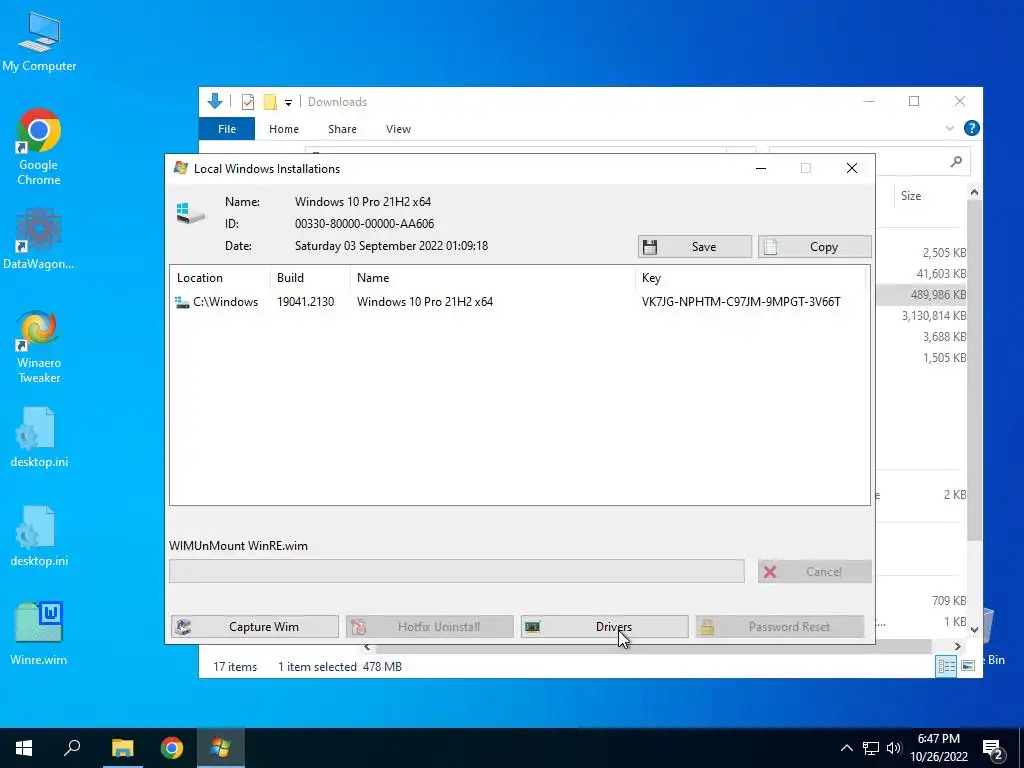
Task: Open taskbar Search
Action: 72,748
